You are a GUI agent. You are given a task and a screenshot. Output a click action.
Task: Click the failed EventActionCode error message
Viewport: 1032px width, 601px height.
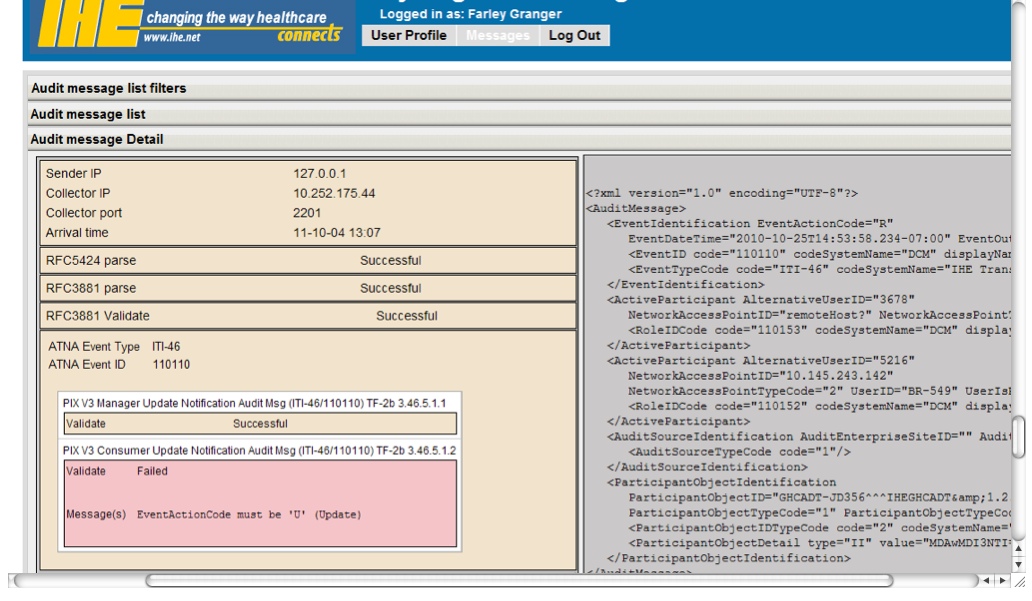(x=248, y=515)
